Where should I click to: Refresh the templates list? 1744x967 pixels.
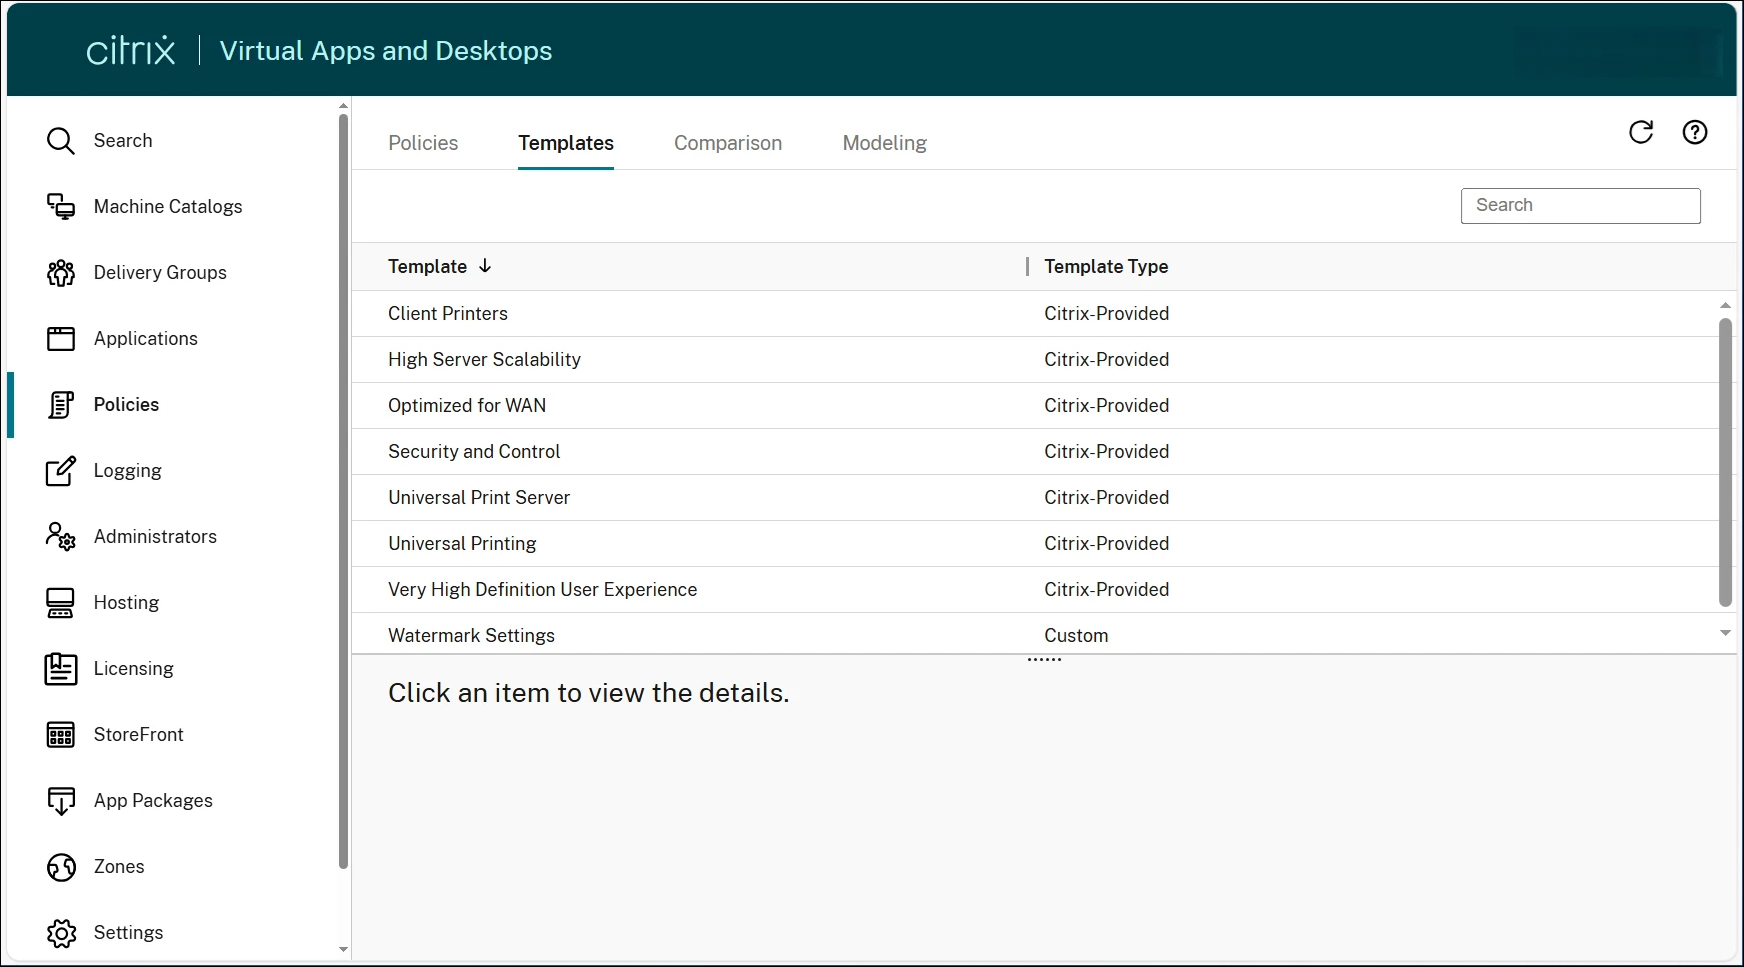[1641, 132]
